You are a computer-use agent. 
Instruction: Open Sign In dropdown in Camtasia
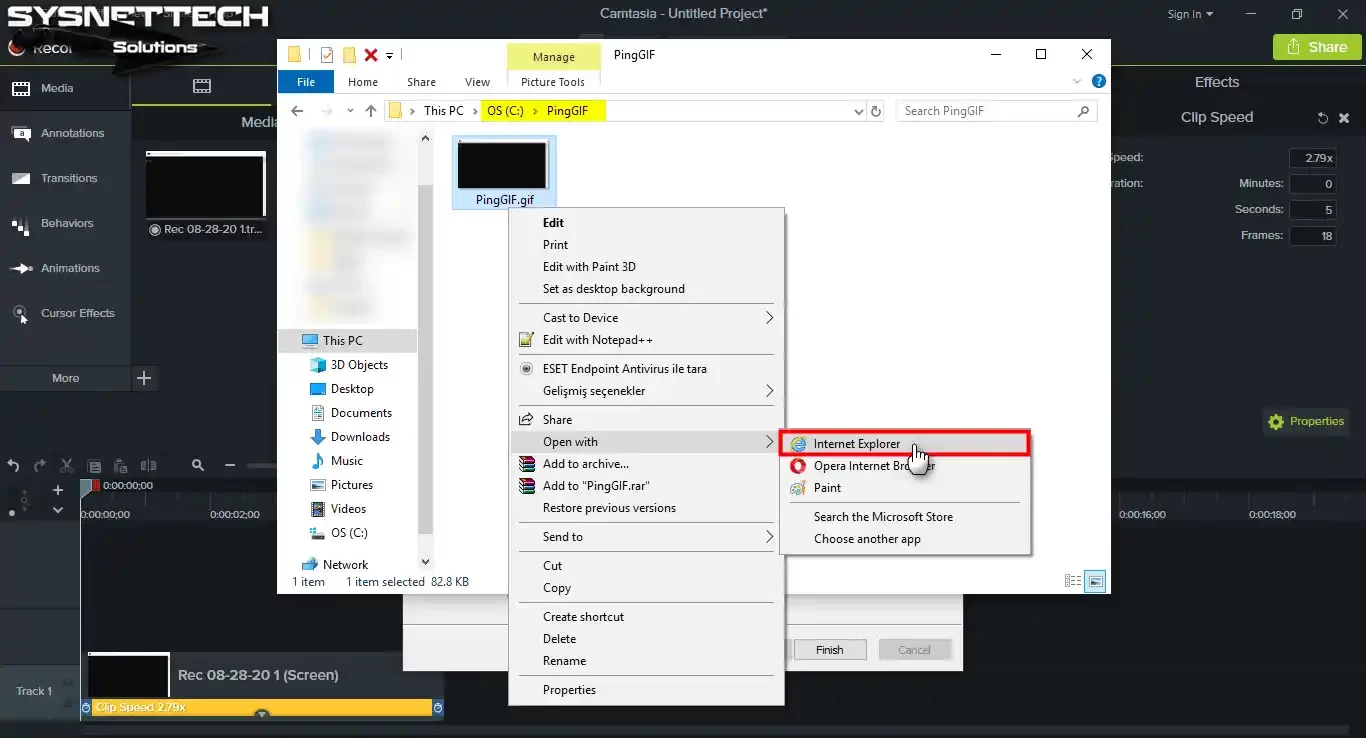pos(1190,14)
